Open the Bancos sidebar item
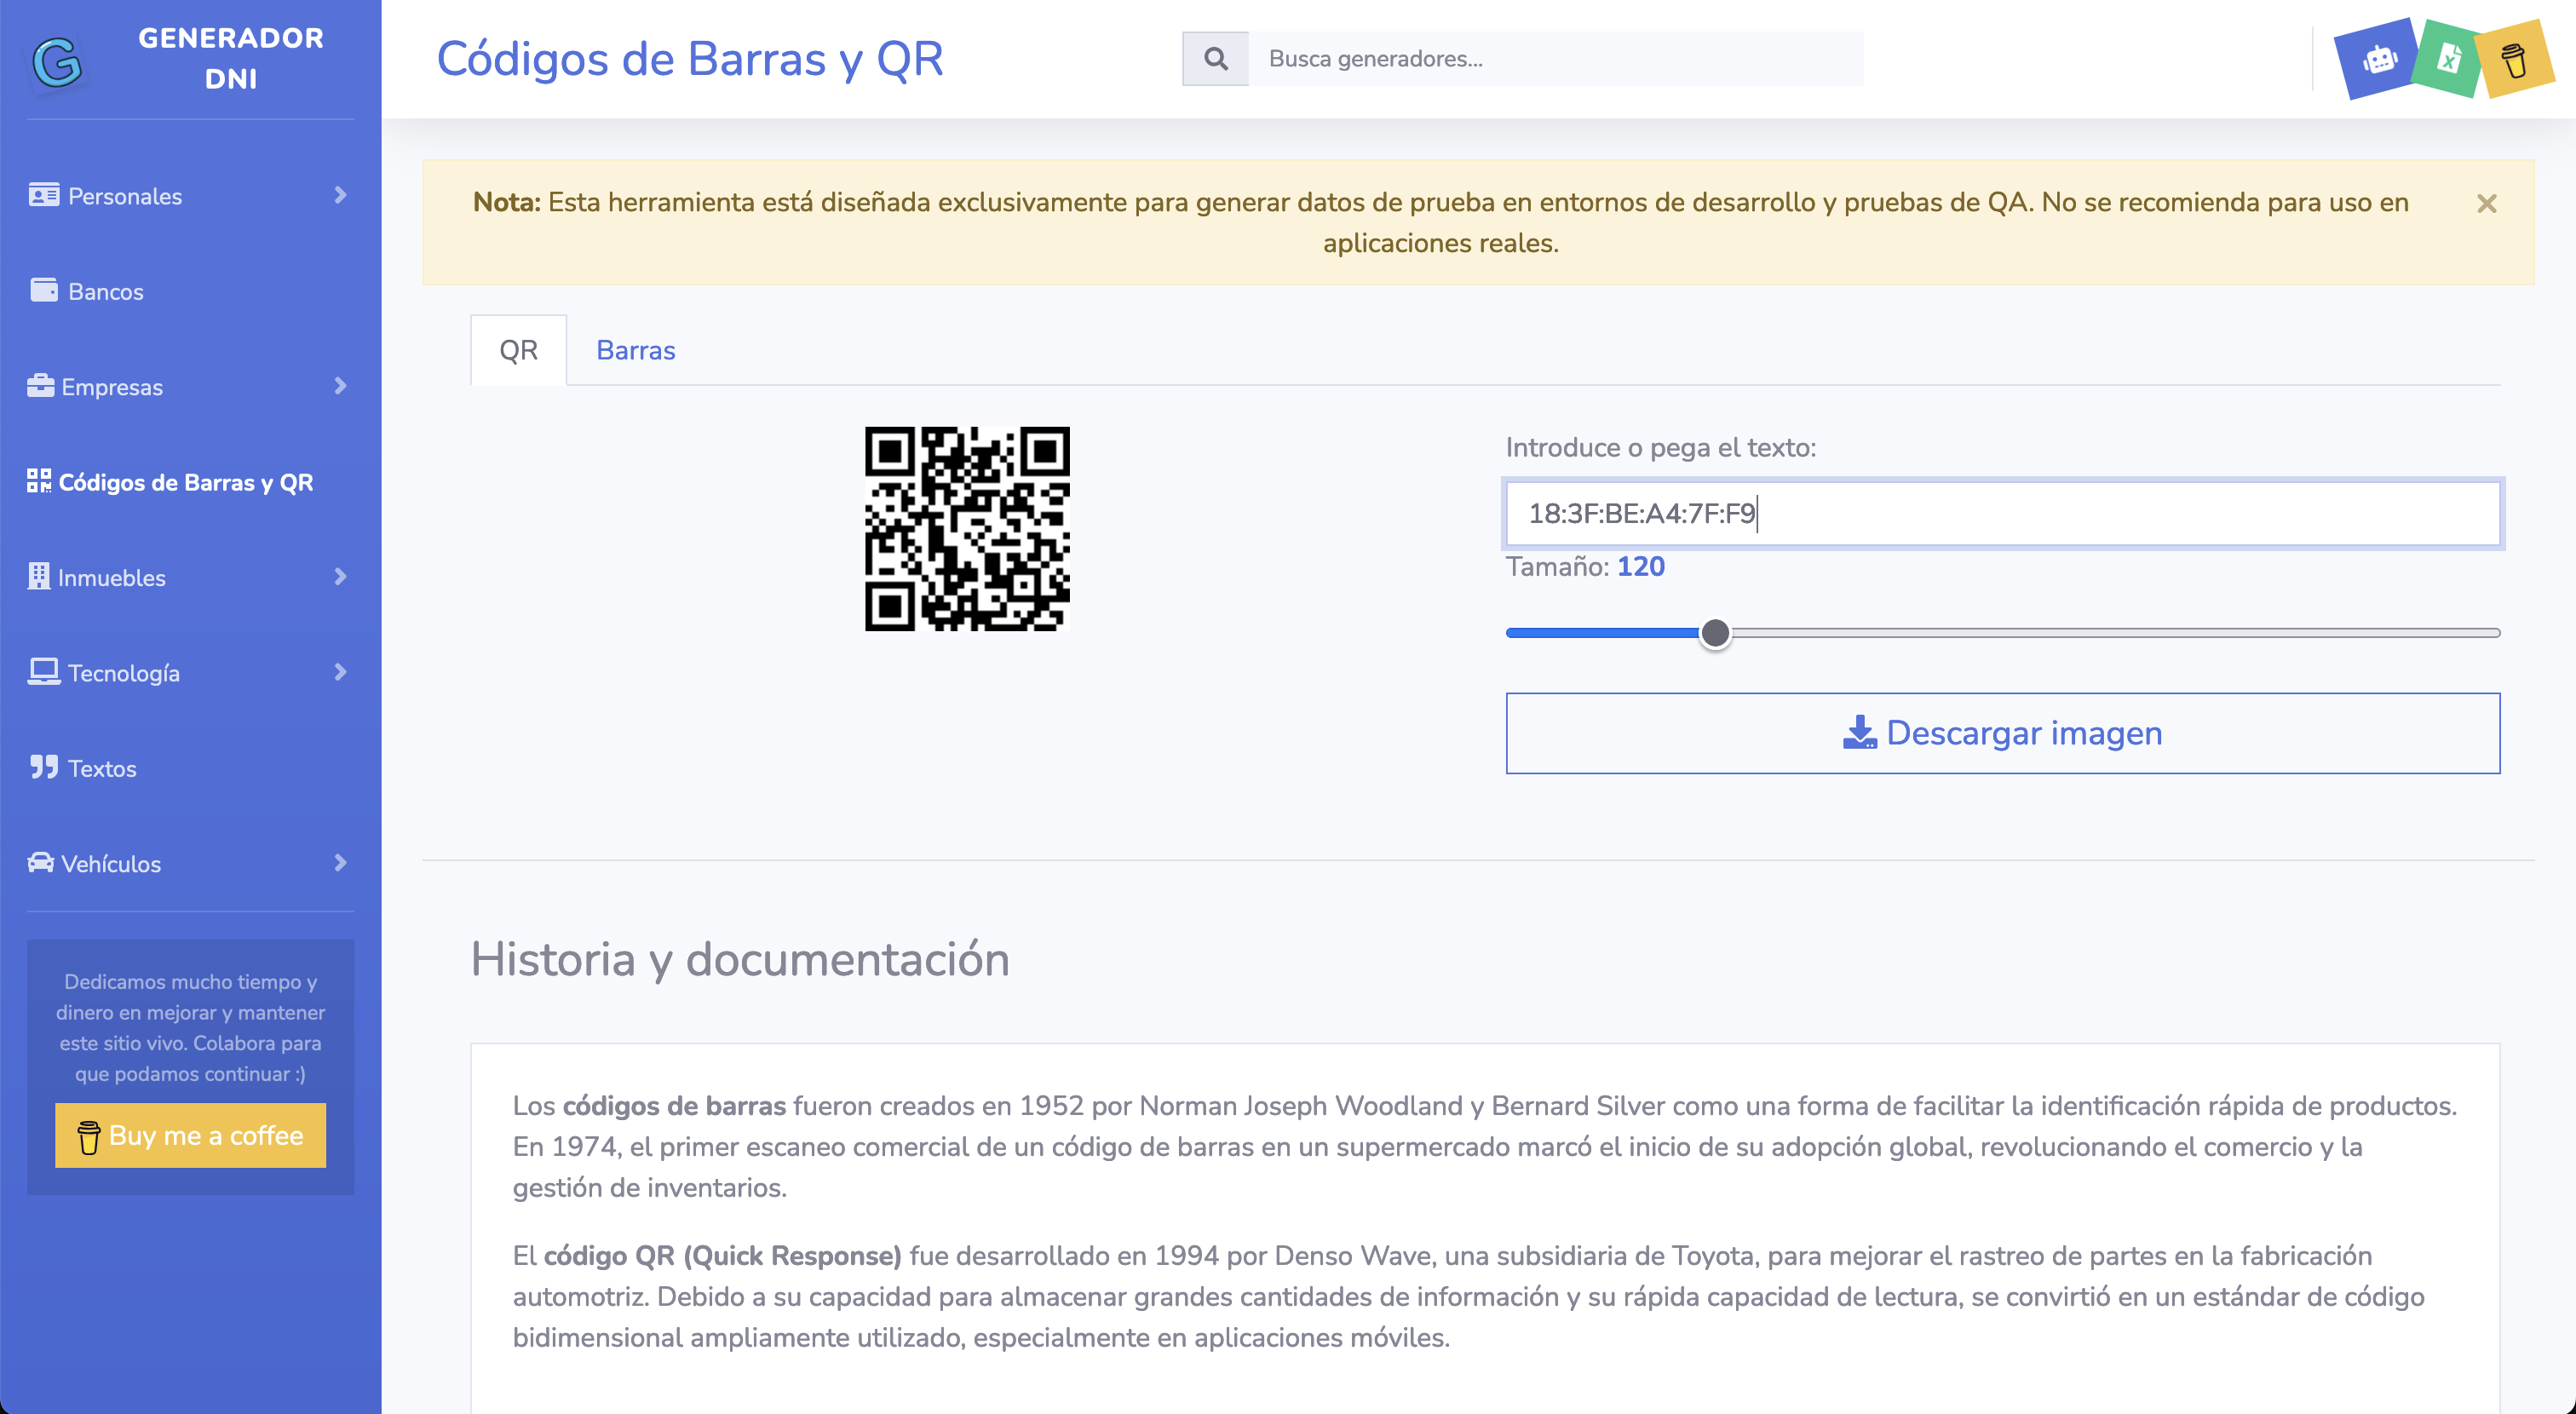Viewport: 2576px width, 1414px height. [x=190, y=291]
